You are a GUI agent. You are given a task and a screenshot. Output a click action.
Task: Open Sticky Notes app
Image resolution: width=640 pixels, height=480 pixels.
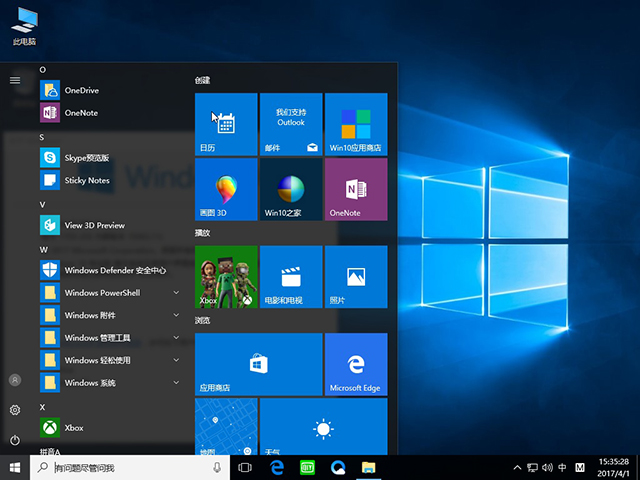pyautogui.click(x=85, y=180)
